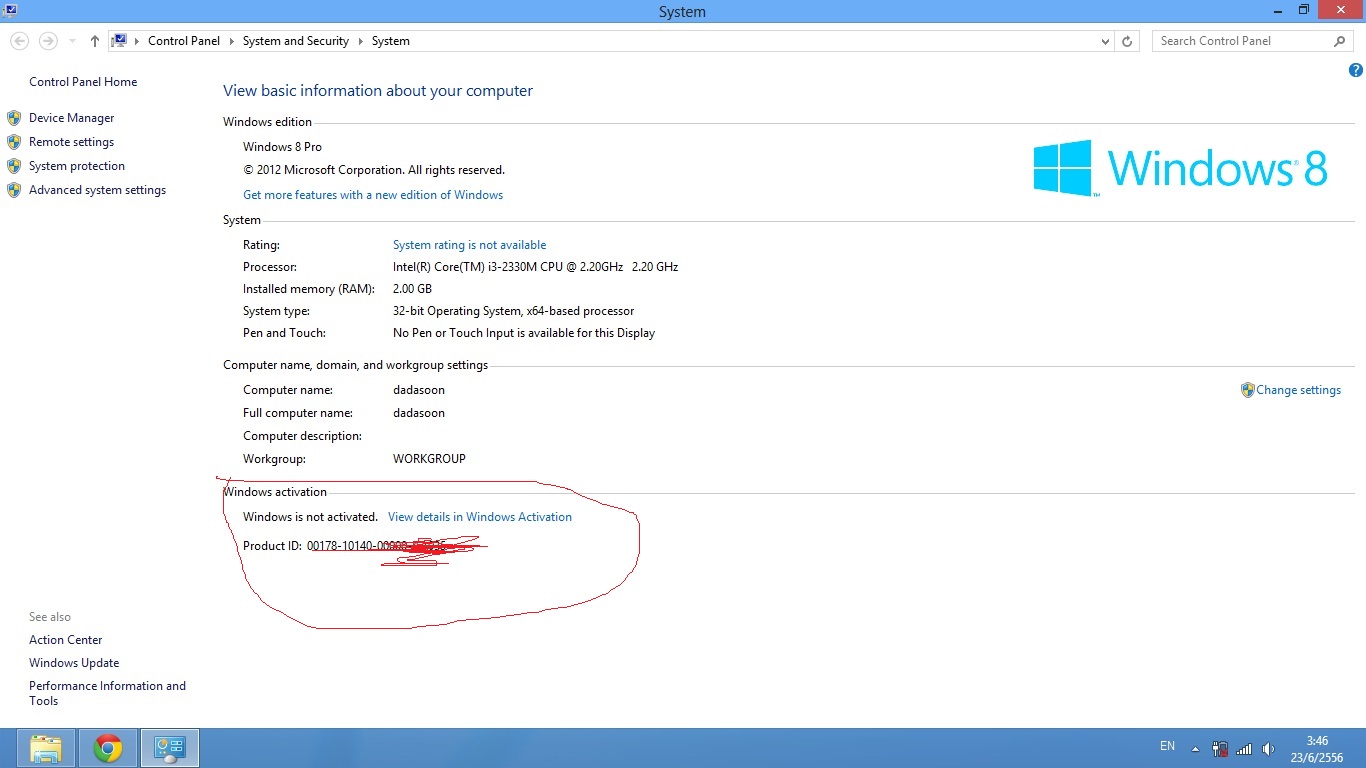Screen dimensions: 1366x768
Task: Open Device Manager
Action: (71, 118)
